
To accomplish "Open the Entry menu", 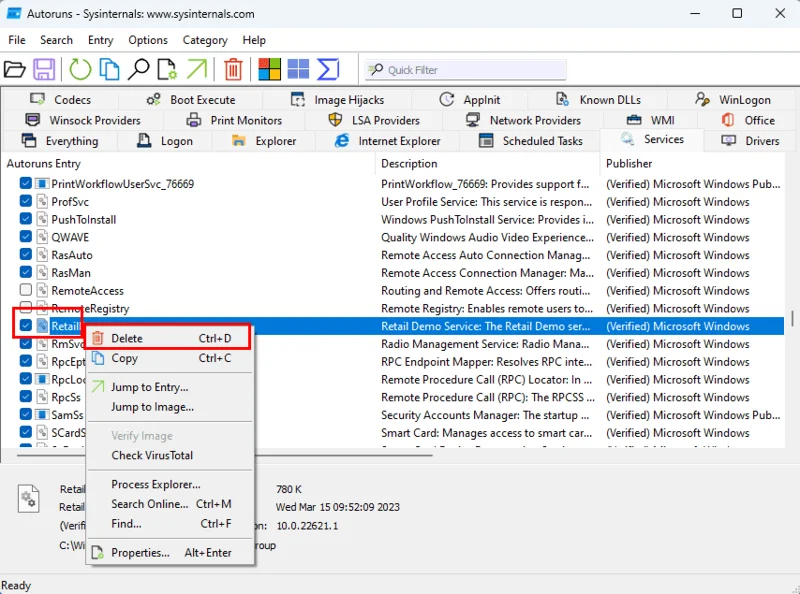I will [101, 40].
